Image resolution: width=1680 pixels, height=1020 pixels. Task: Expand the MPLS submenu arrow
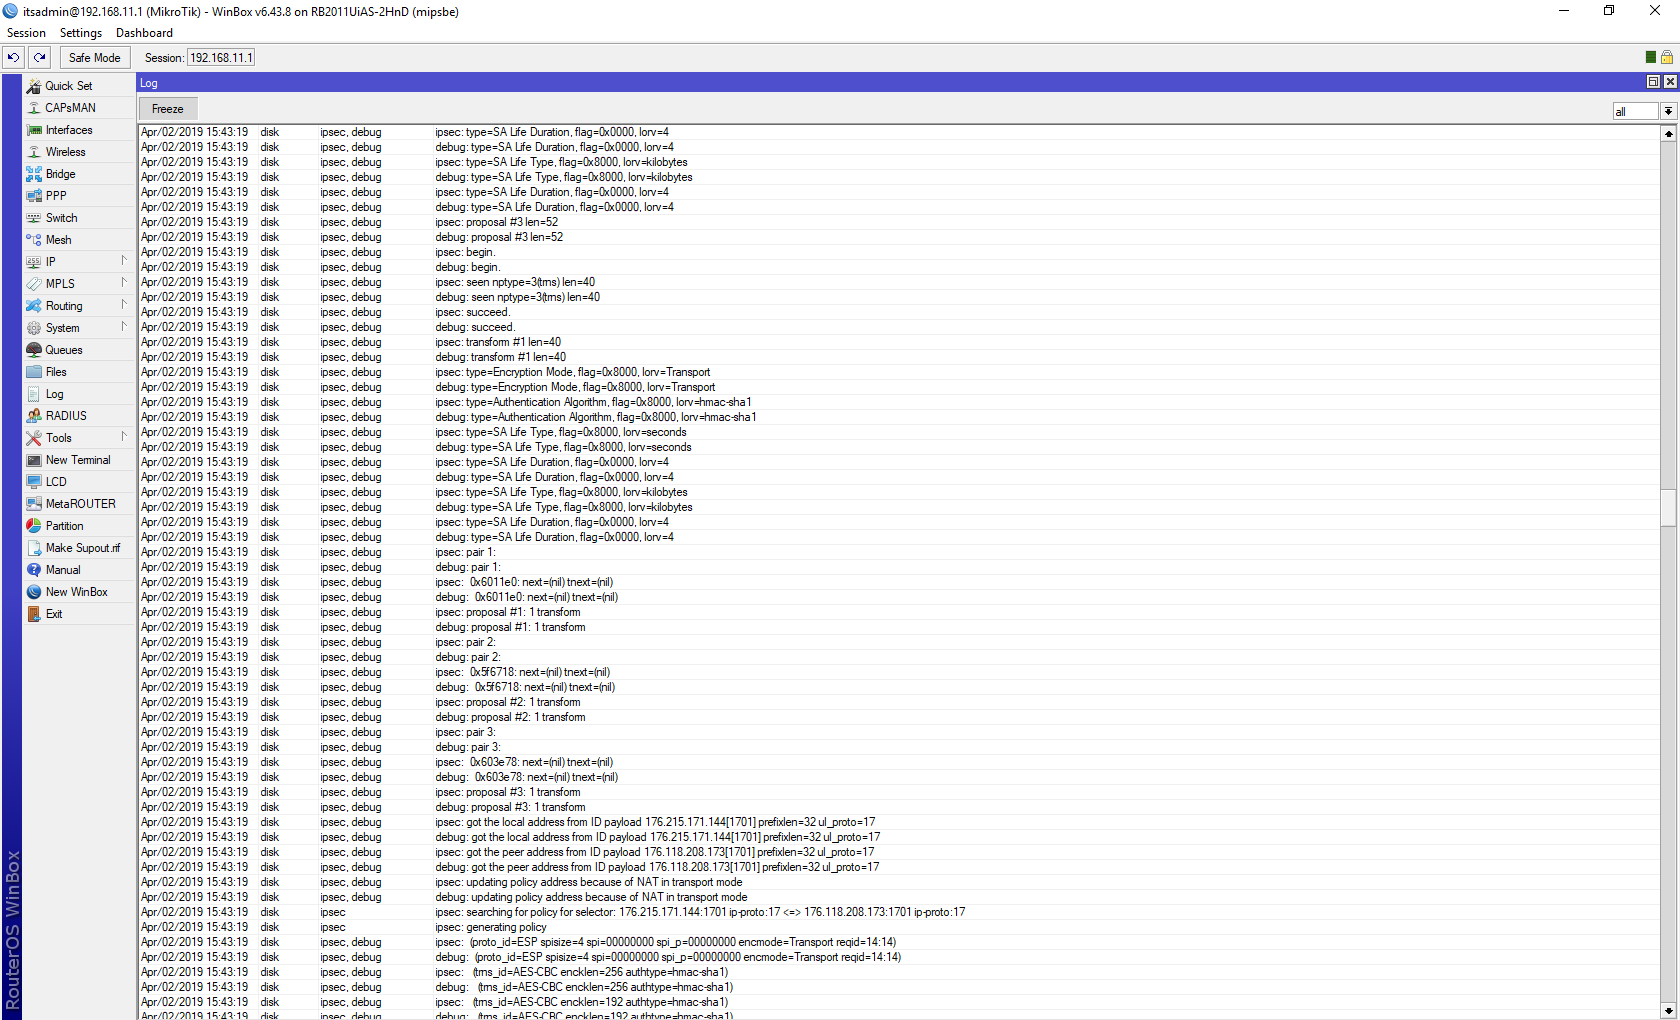coord(124,283)
